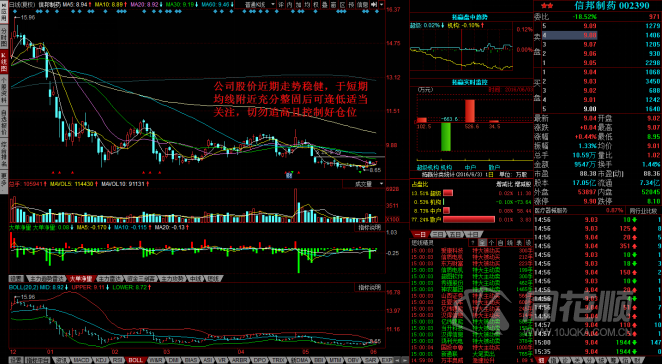Click the 权 toolbar button
The height and width of the screenshot is (364, 662).
pyautogui.click(x=316, y=4)
